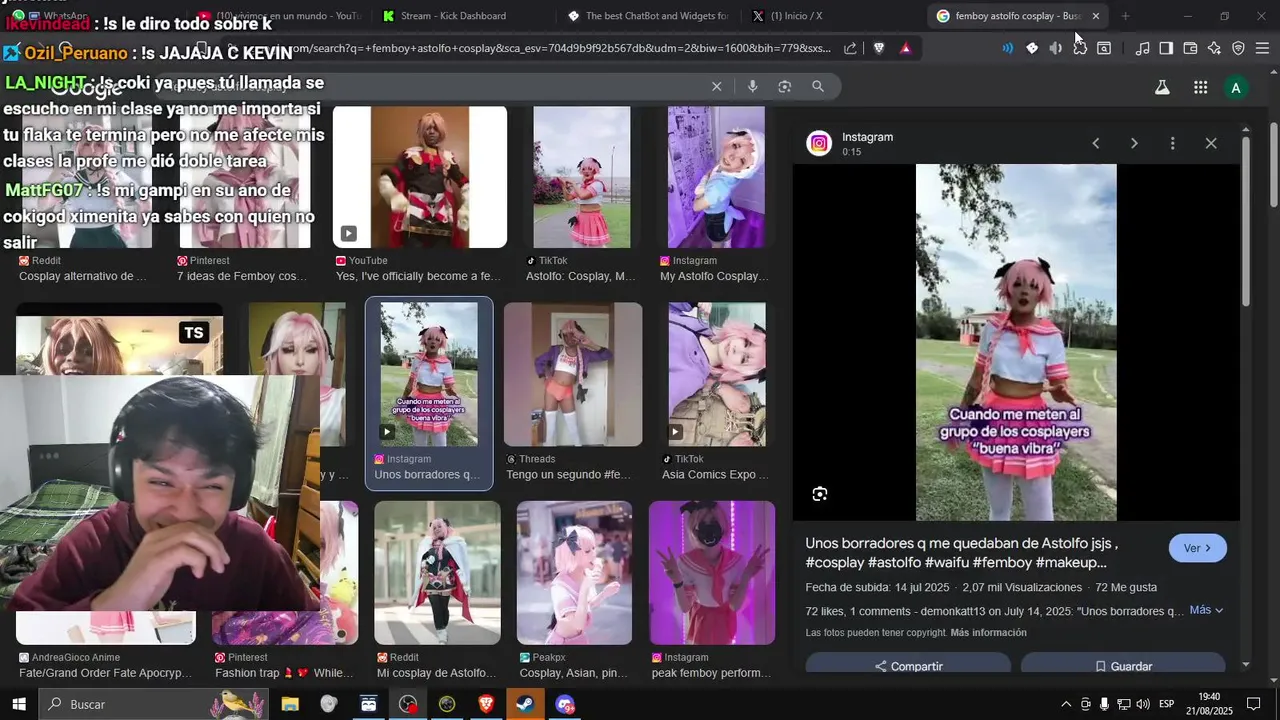Clear the Google search box text

point(716,87)
